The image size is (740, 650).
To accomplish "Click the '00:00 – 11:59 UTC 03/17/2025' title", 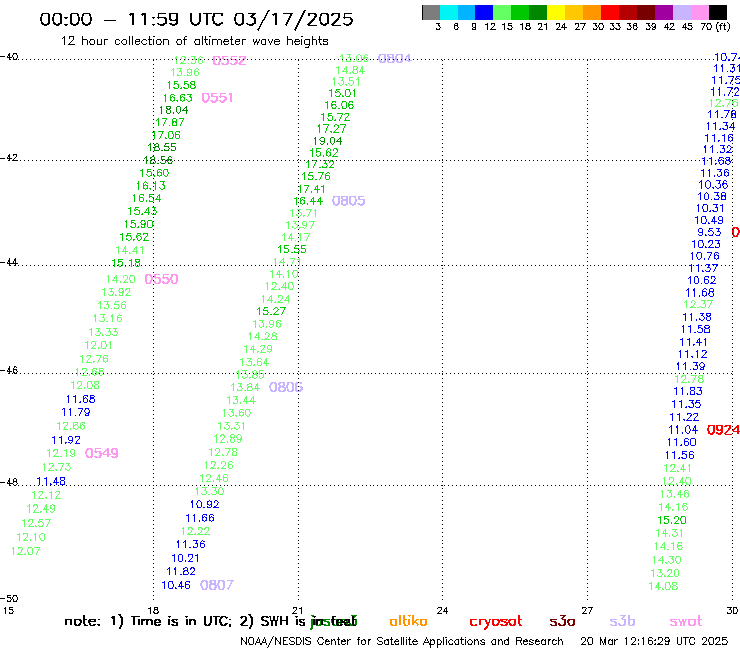I will pyautogui.click(x=196, y=19).
